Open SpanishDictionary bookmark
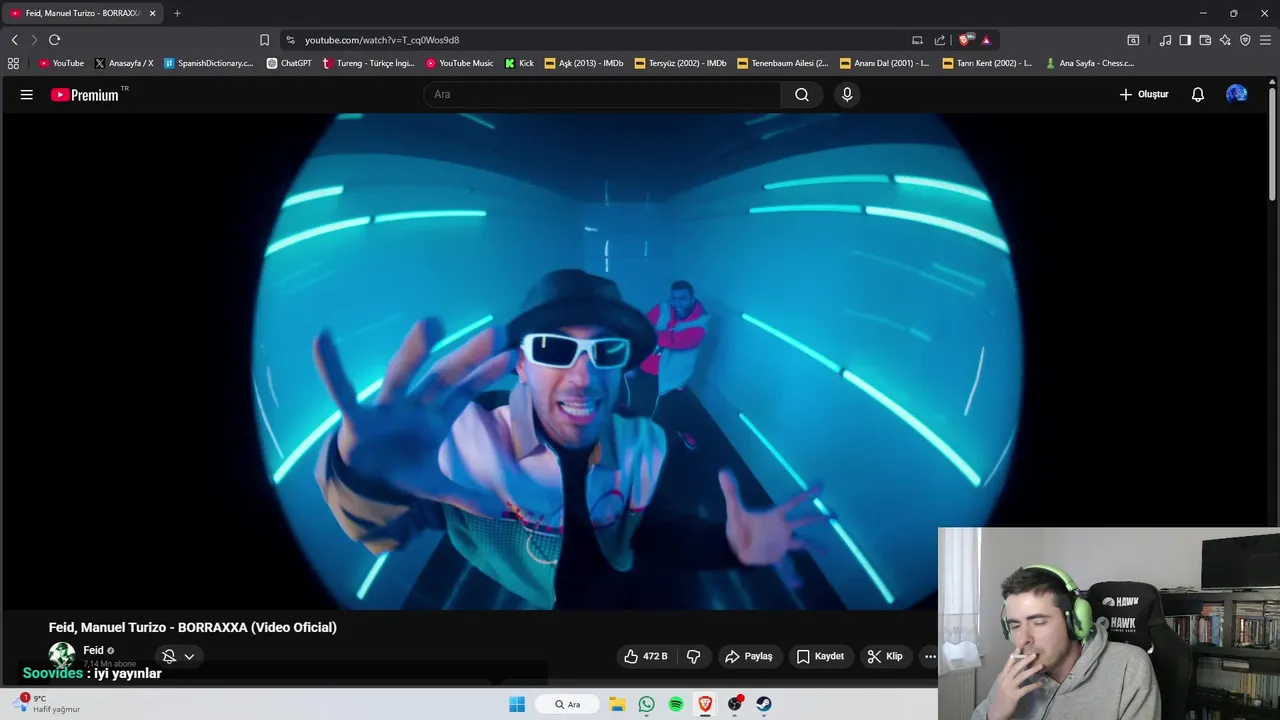Image resolution: width=1280 pixels, height=720 pixels. click(209, 63)
